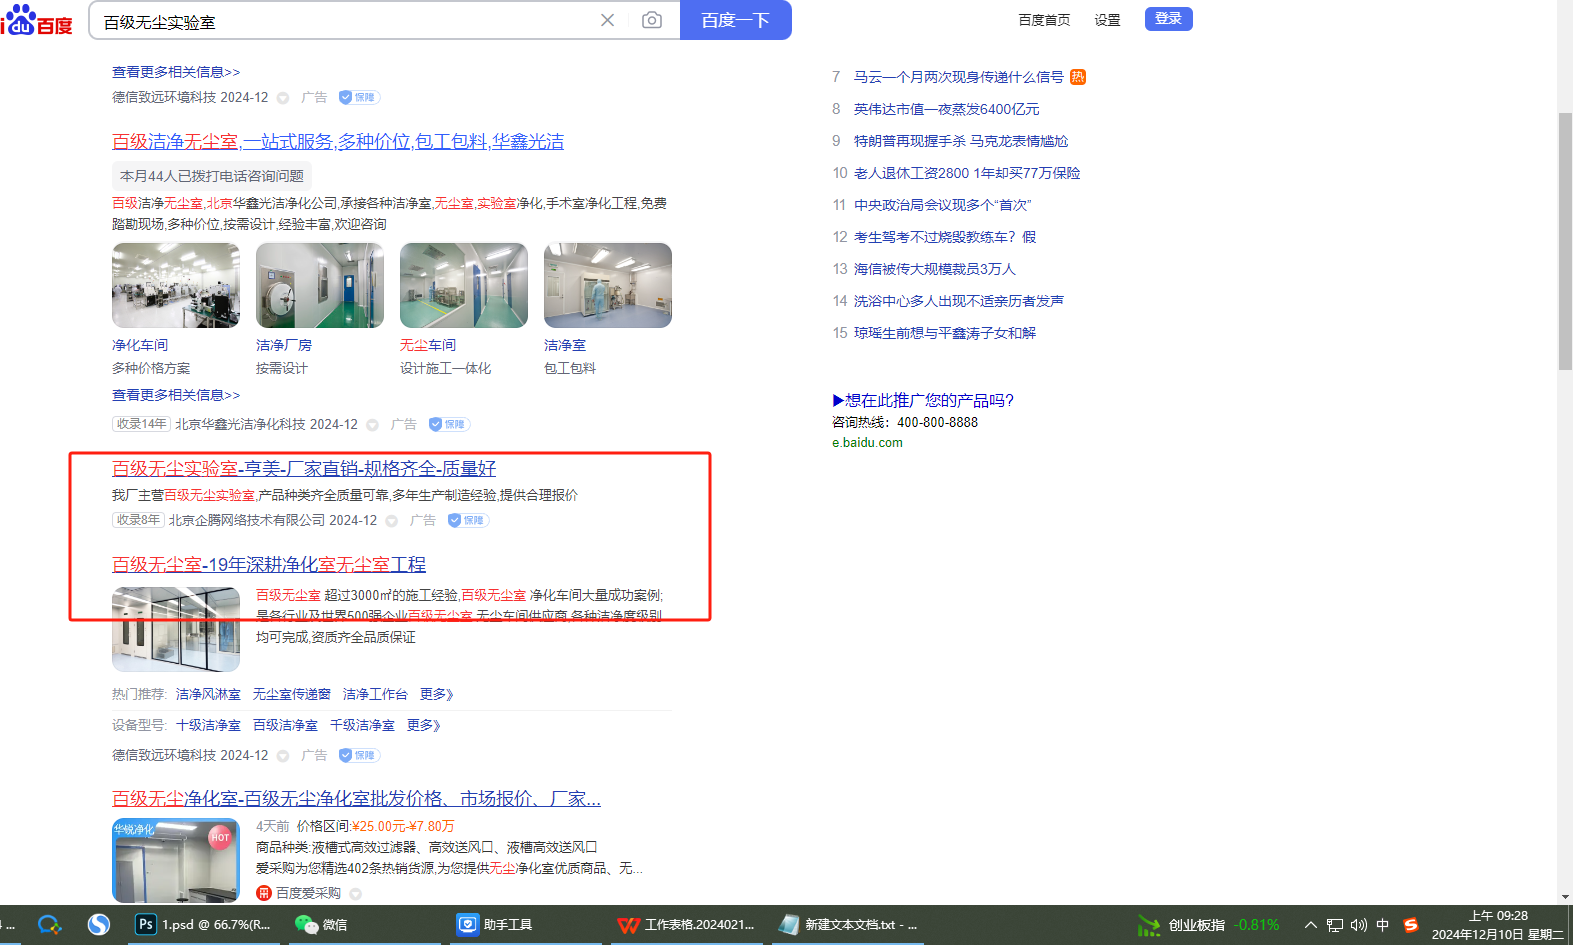The image size is (1573, 945).
Task: Click 想在此推广您的产品吗? link
Action: (x=923, y=400)
